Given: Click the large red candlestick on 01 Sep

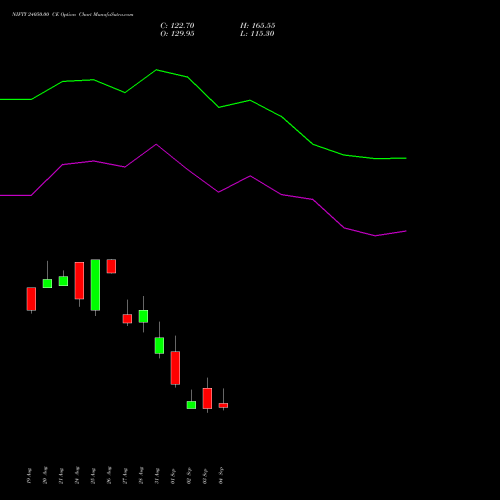Looking at the screenshot, I should [175, 368].
